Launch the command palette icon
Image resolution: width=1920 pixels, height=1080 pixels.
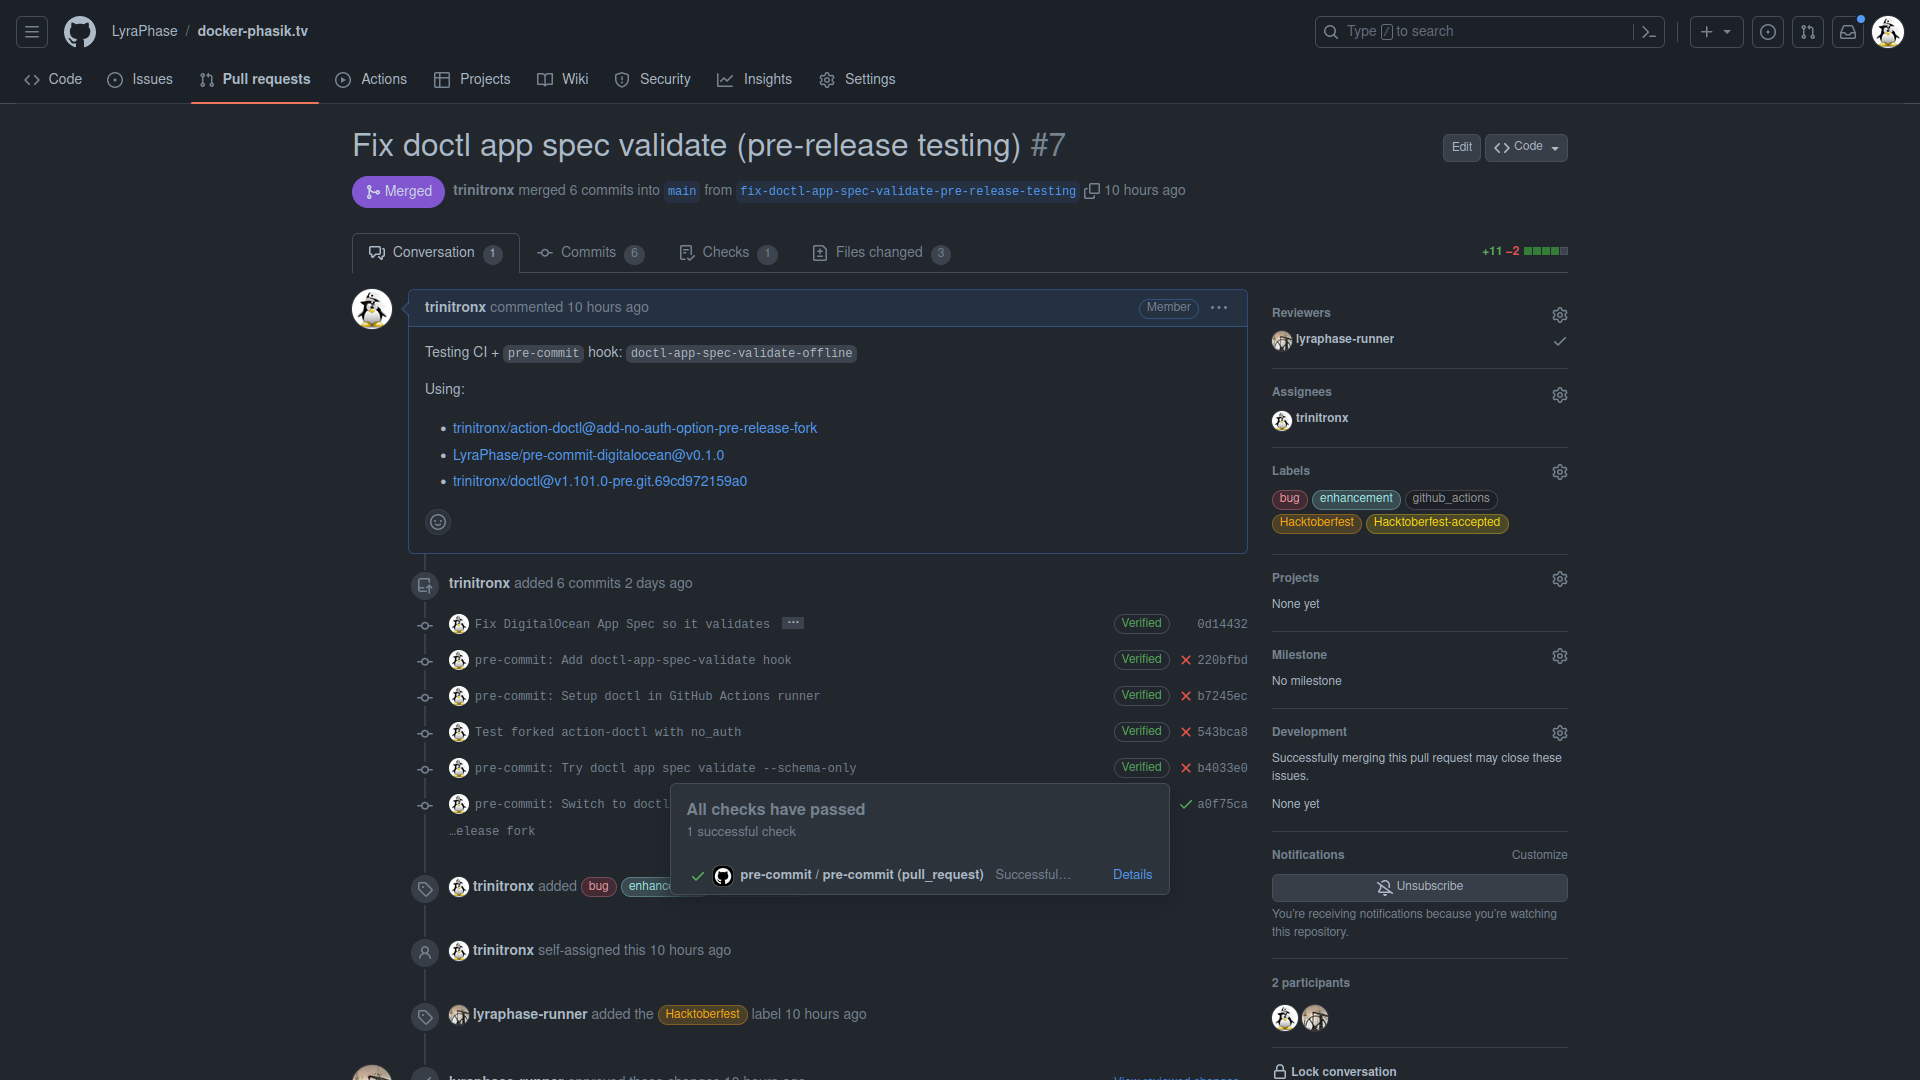coord(1648,31)
